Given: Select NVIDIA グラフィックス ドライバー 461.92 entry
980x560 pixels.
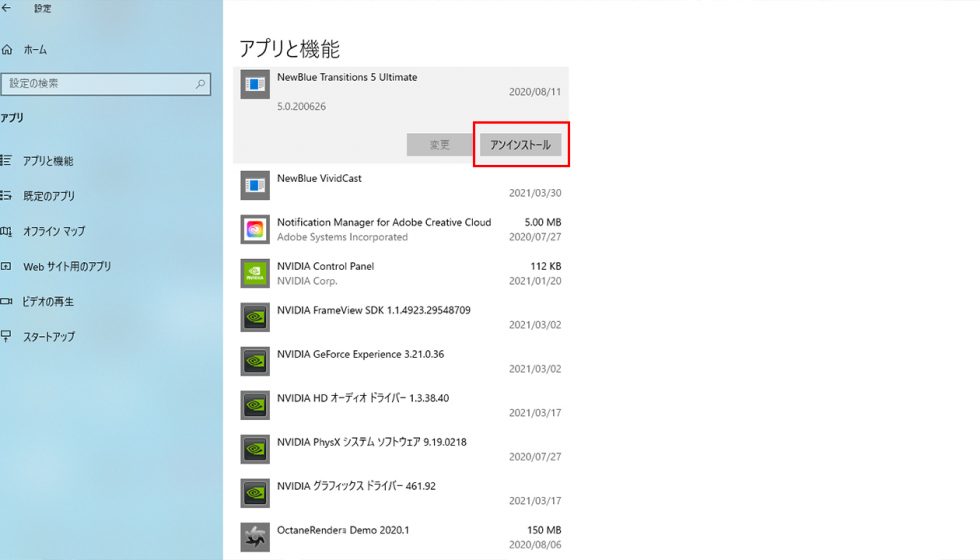Looking at the screenshot, I should (401, 493).
